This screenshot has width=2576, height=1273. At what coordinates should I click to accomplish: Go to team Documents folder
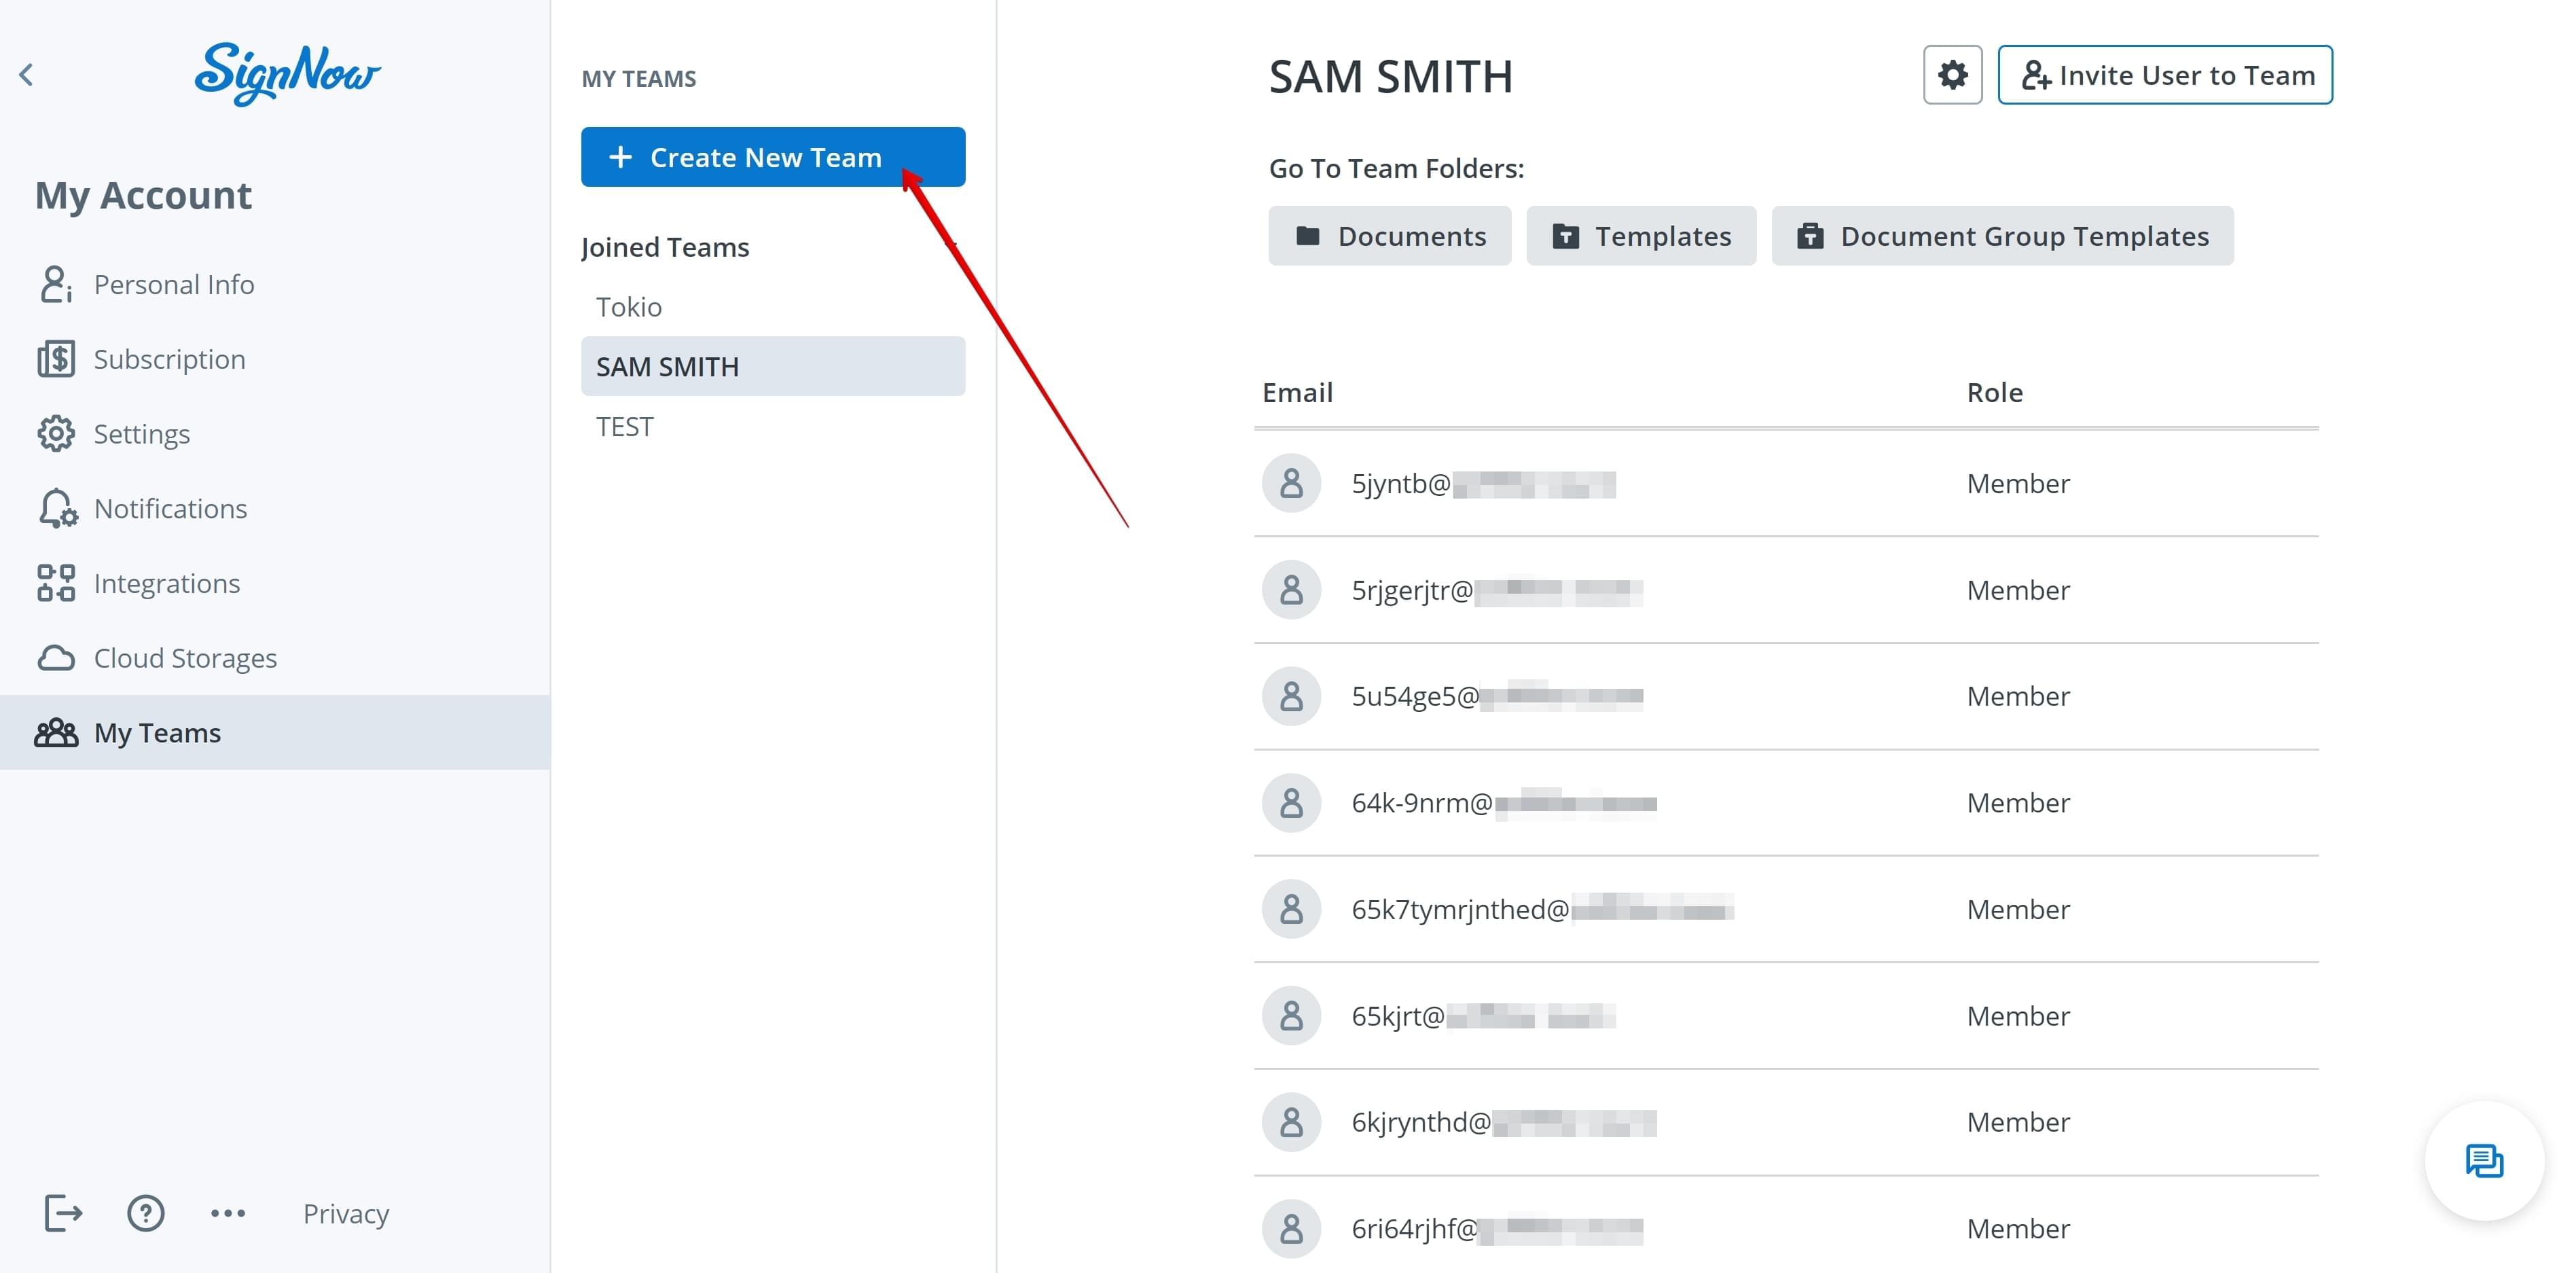1390,236
